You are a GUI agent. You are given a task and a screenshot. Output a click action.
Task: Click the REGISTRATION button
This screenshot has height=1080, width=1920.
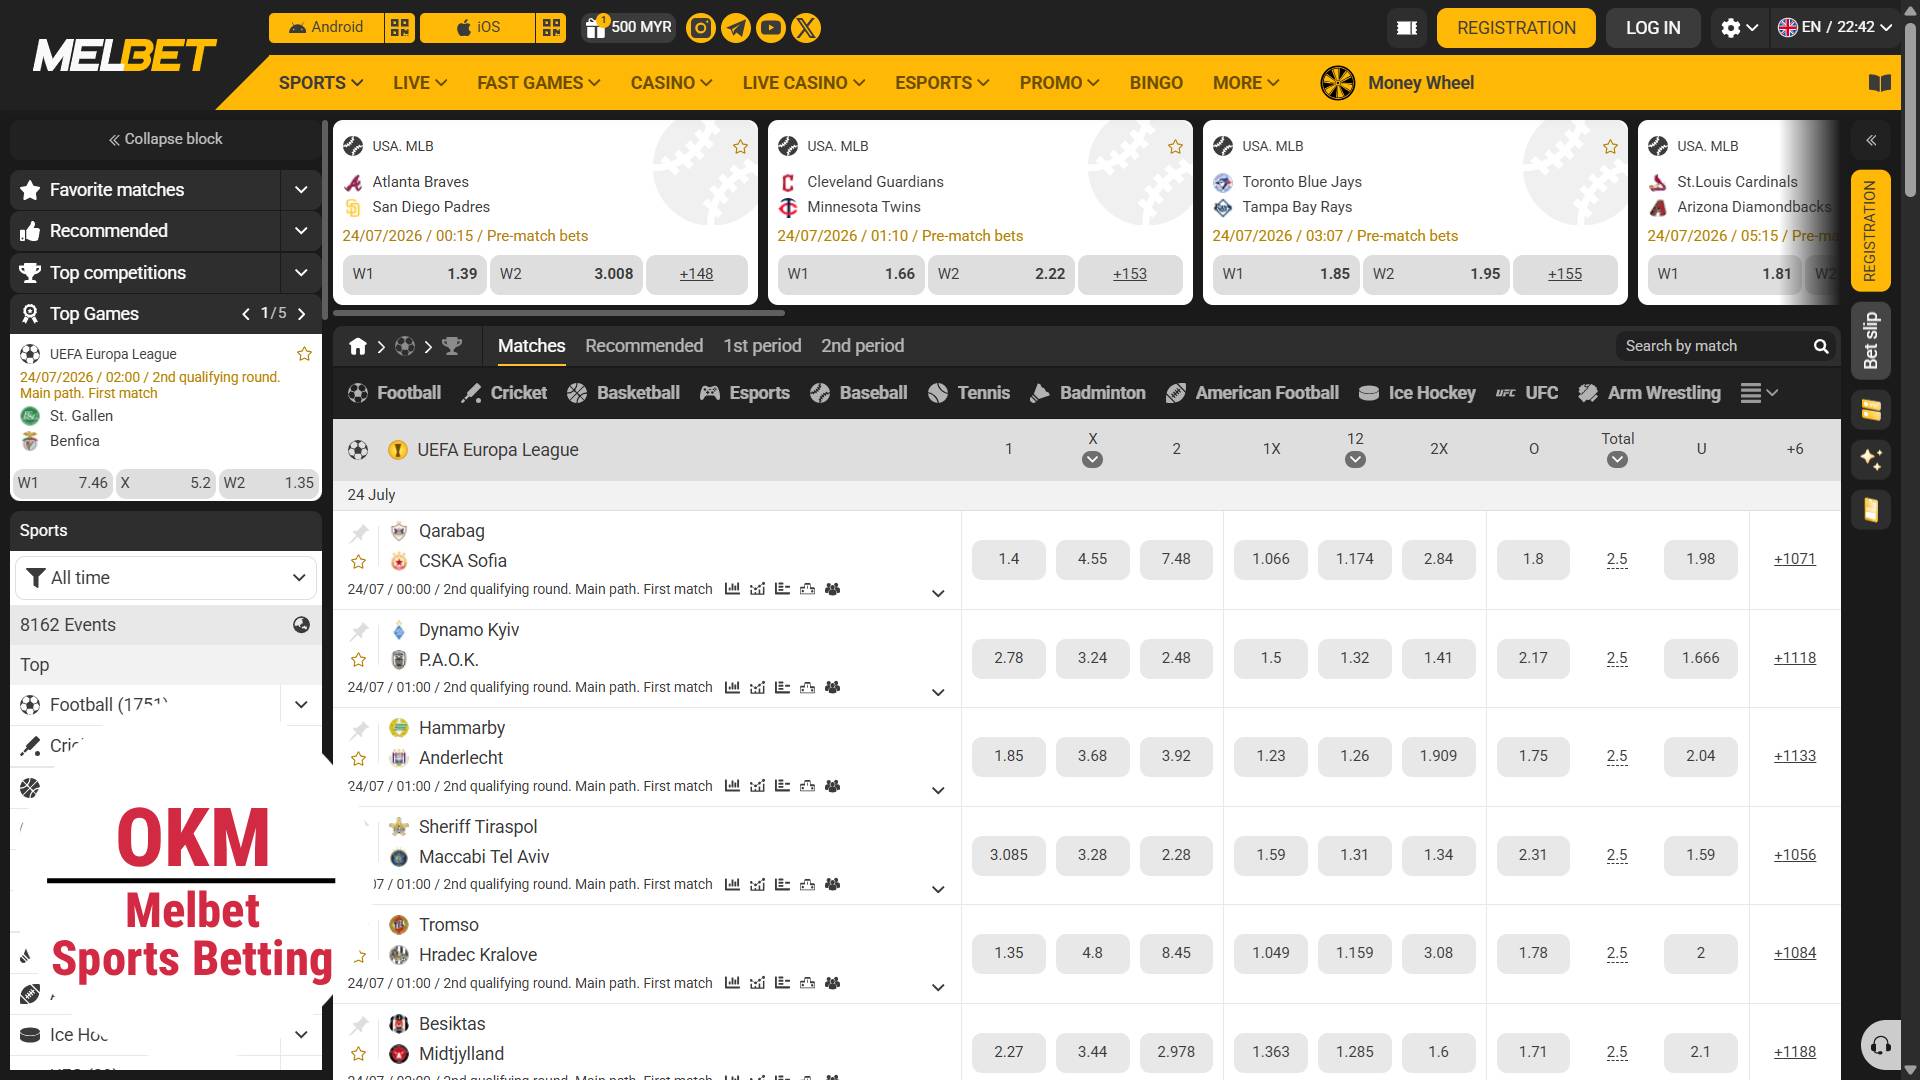pos(1516,28)
